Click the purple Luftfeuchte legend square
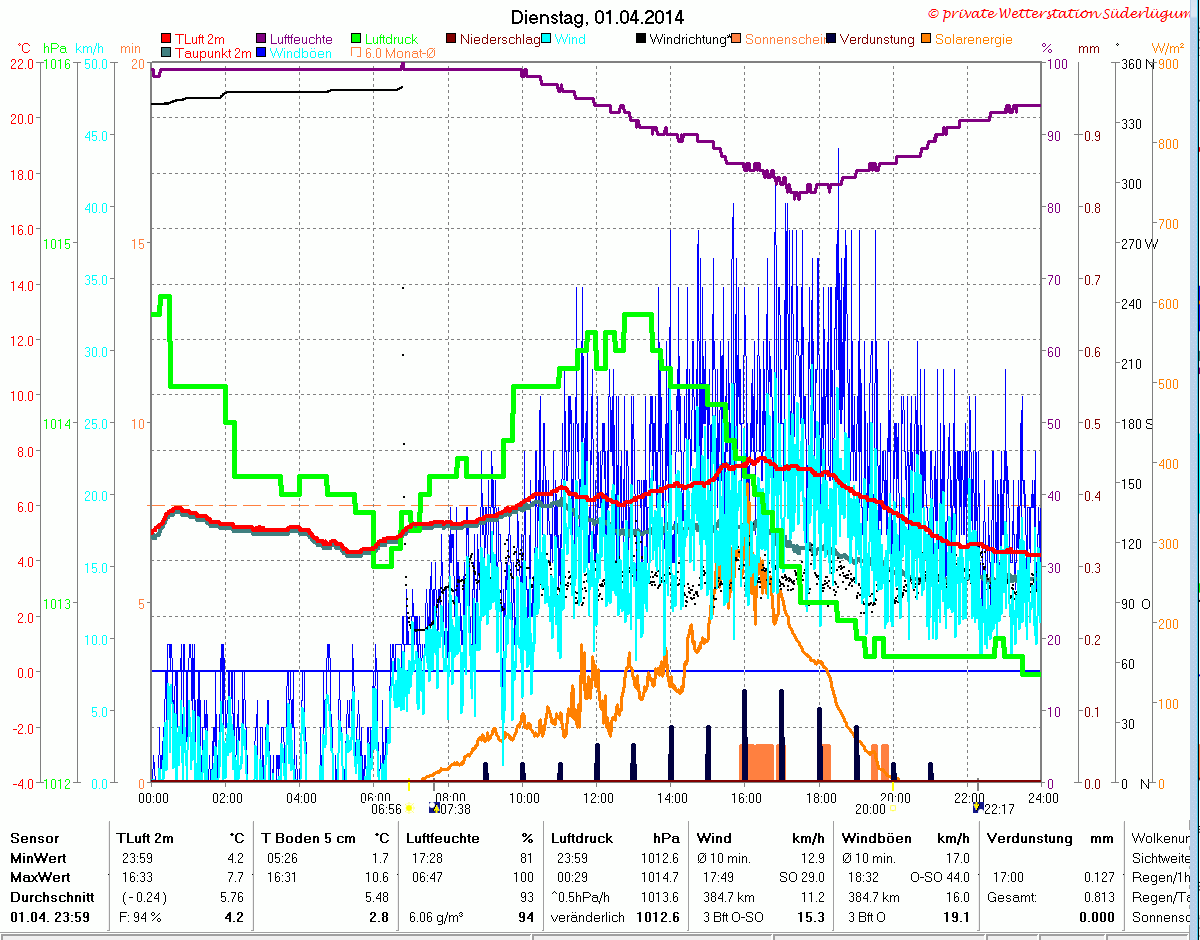The image size is (1200, 940). pyautogui.click(x=263, y=39)
